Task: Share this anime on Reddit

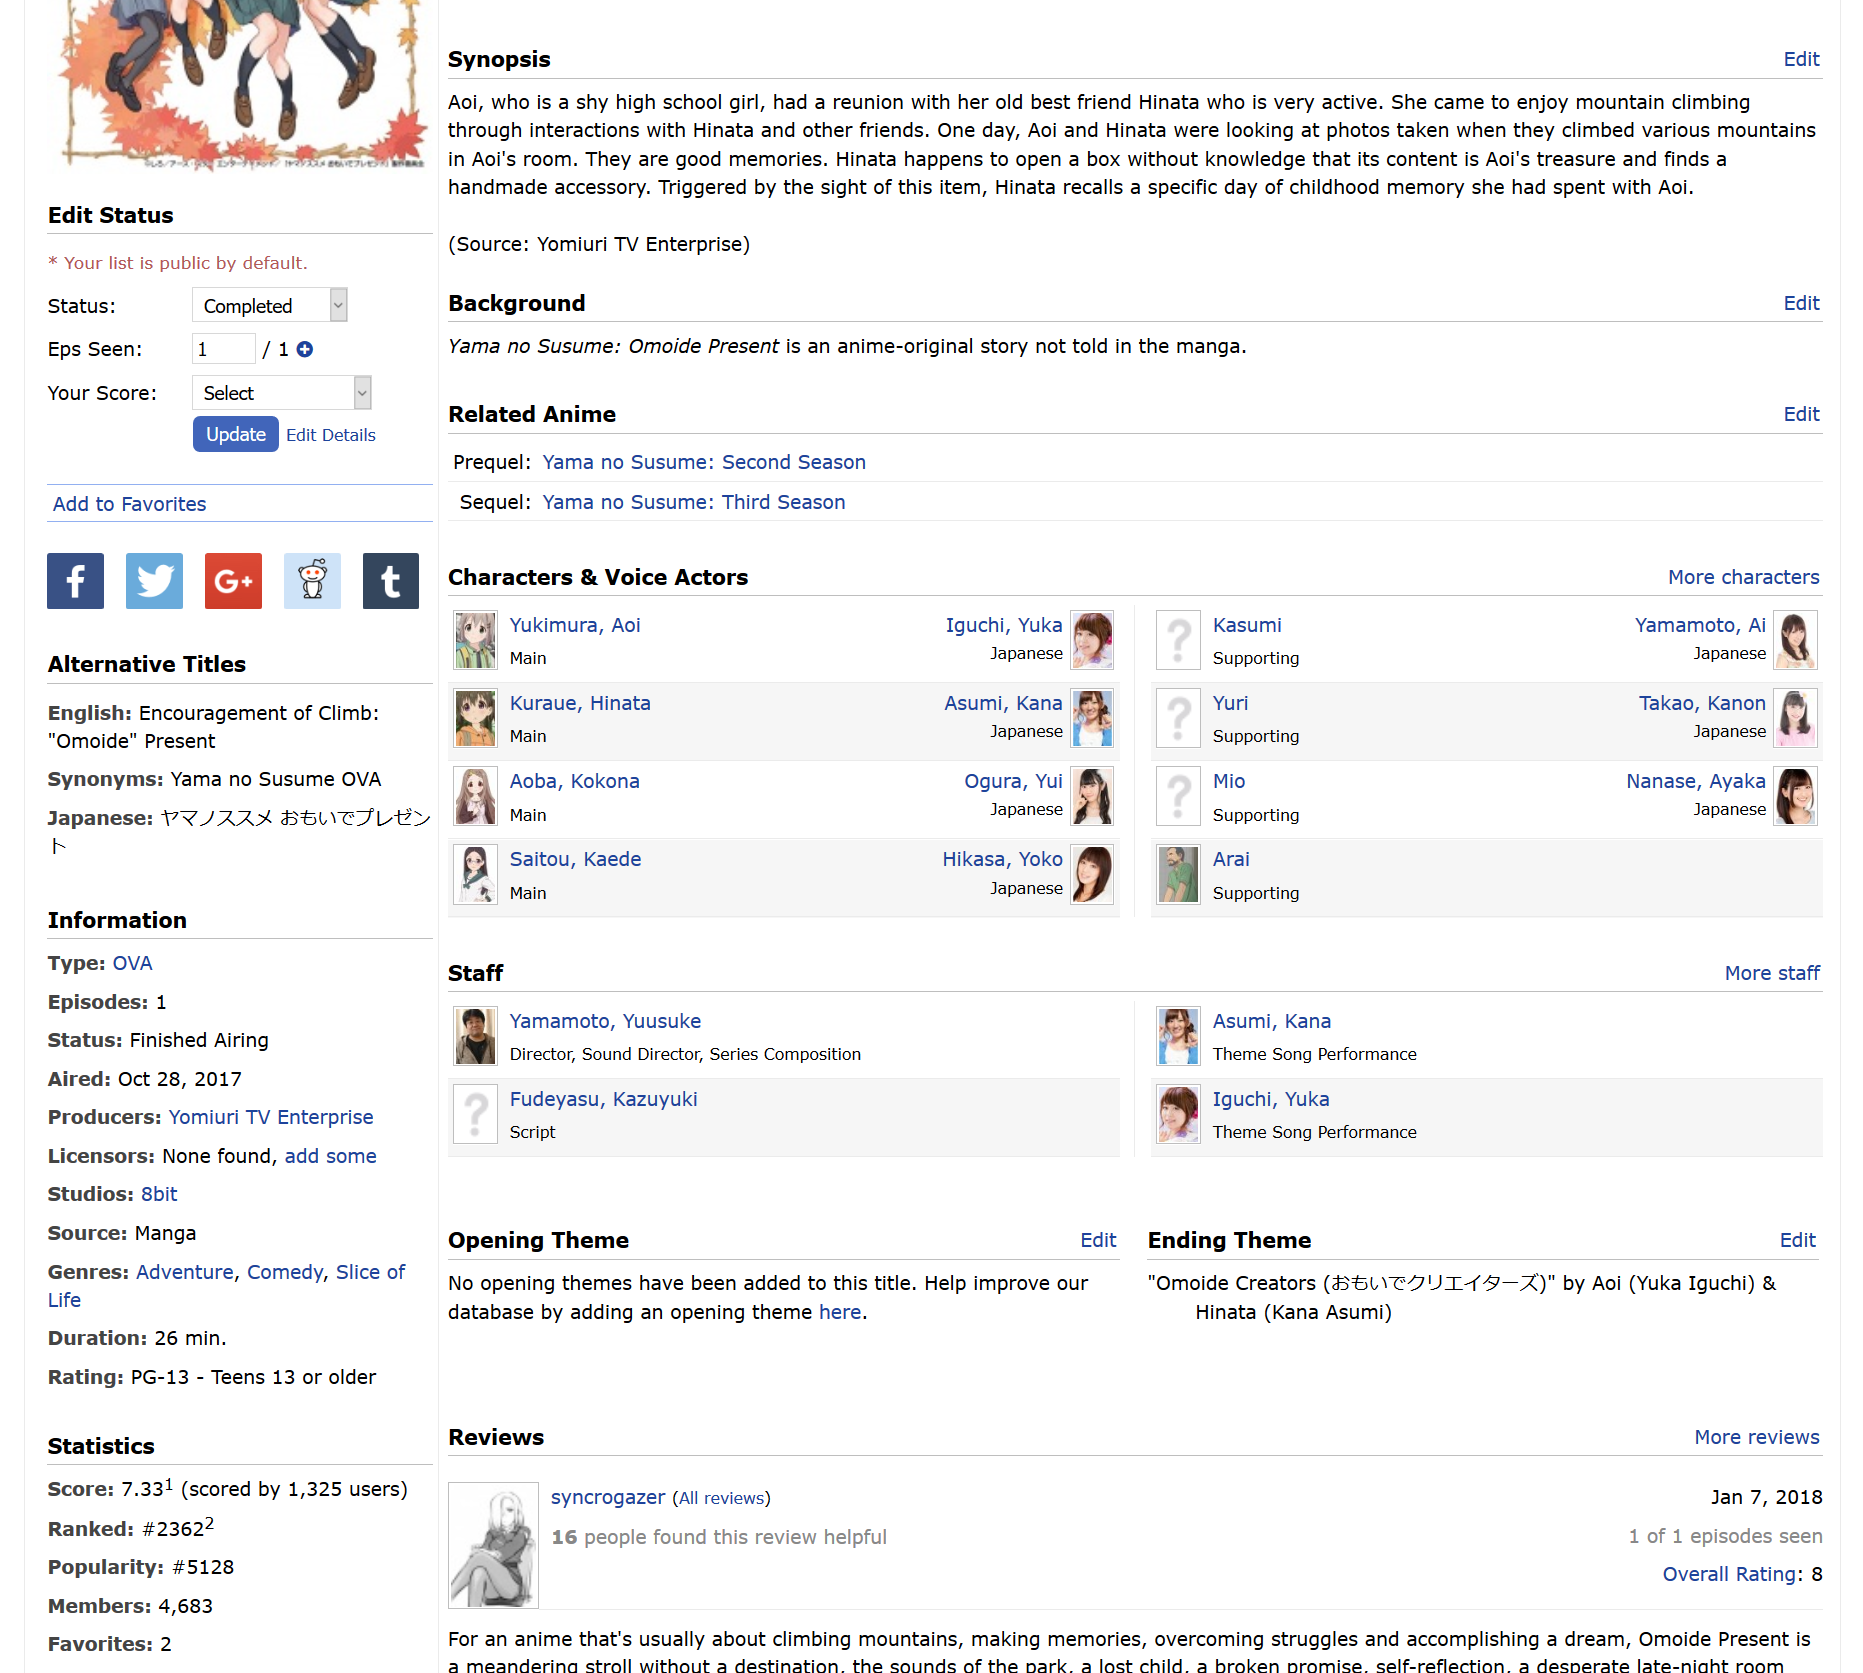Action: click(312, 581)
